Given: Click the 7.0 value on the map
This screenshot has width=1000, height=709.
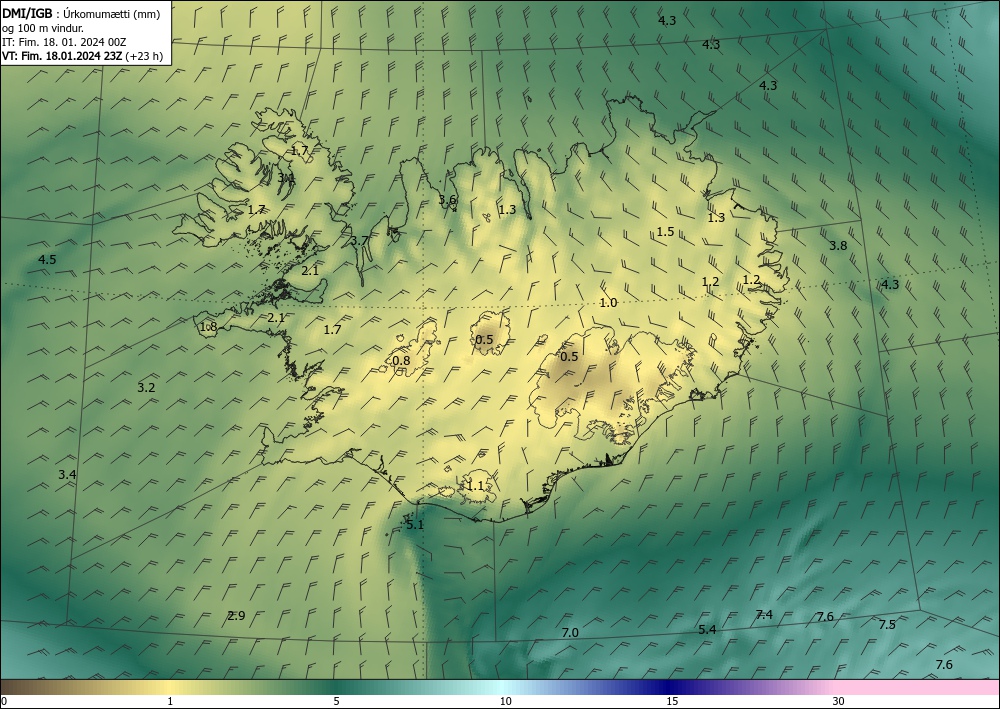Looking at the screenshot, I should coord(570,632).
